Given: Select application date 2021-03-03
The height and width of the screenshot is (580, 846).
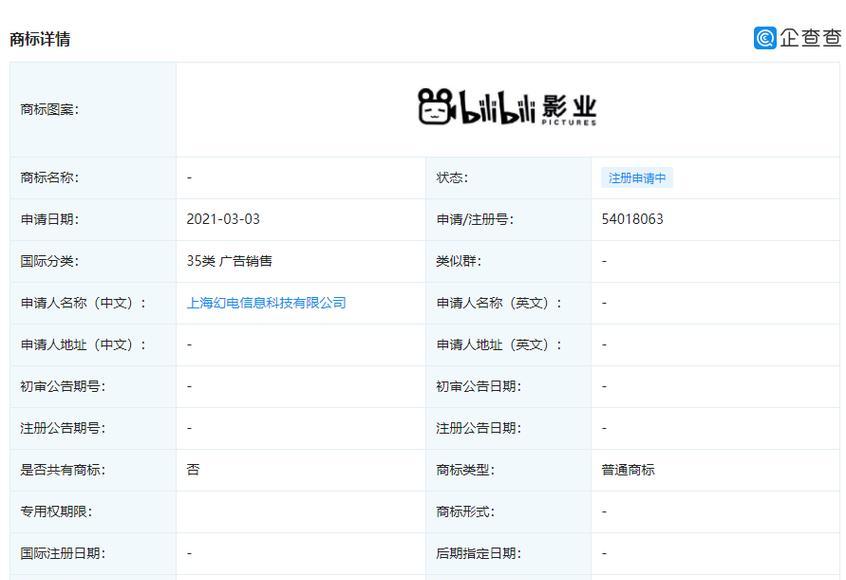Looking at the screenshot, I should 223,219.
